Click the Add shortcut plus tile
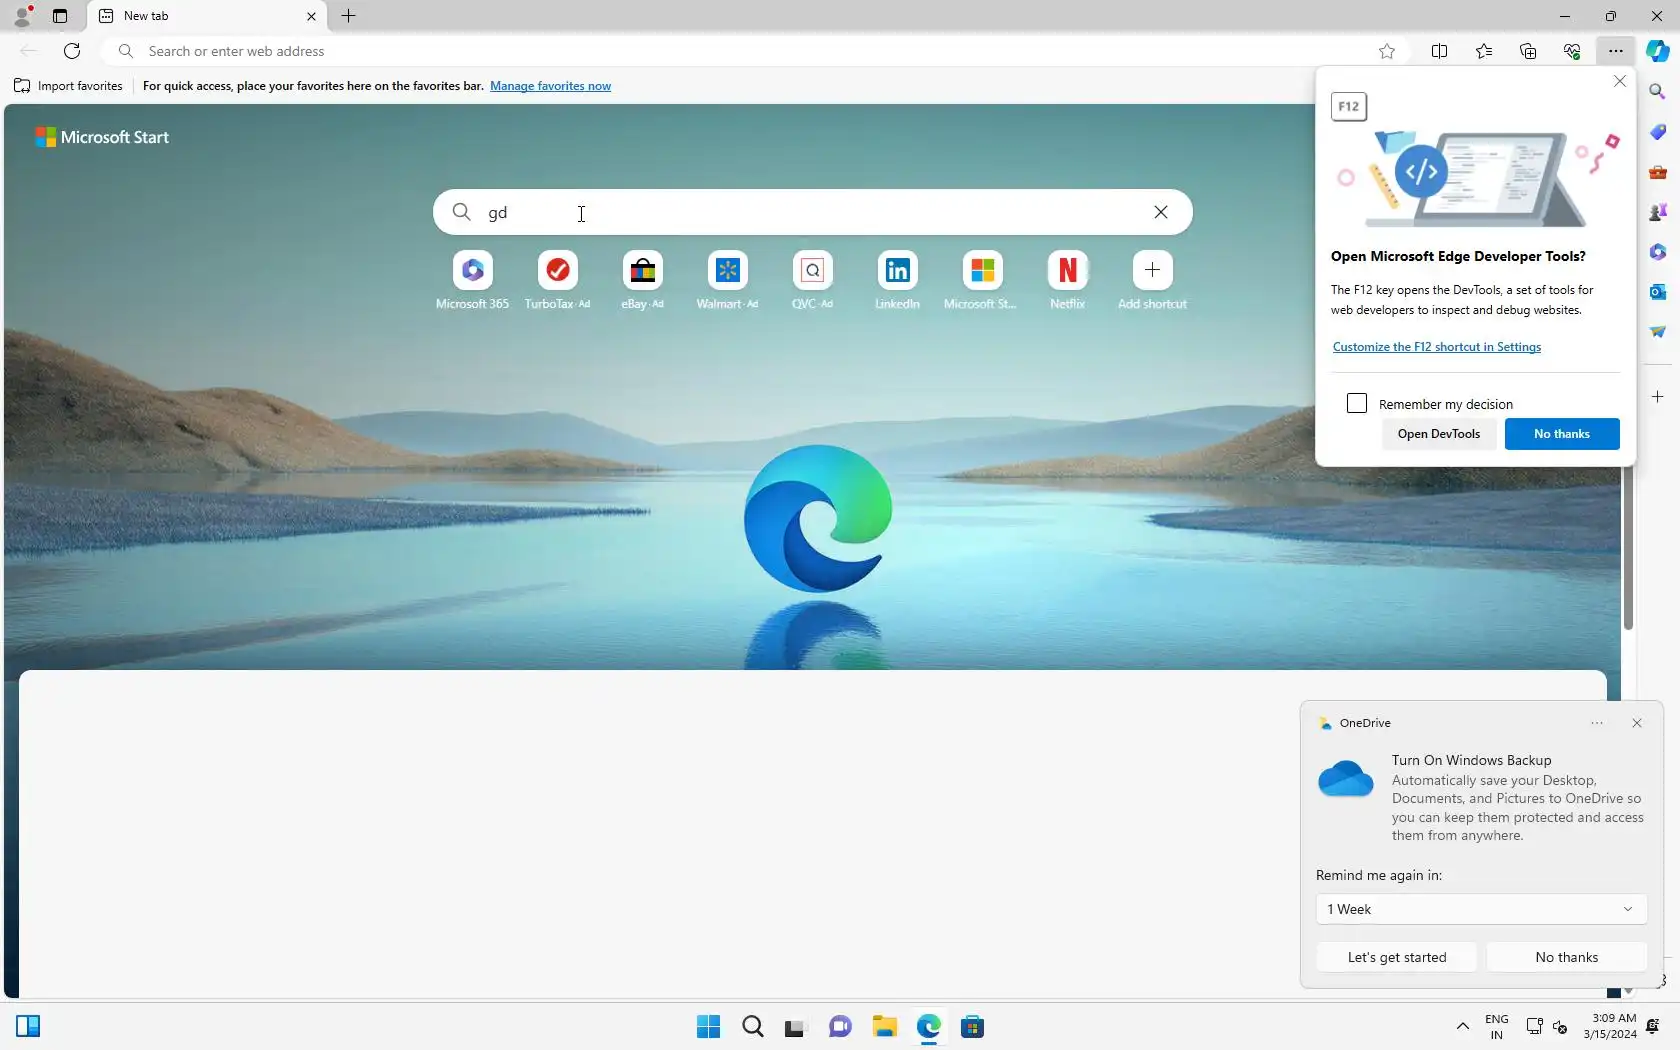Screen dimensions: 1680x1050 [x=1152, y=270]
